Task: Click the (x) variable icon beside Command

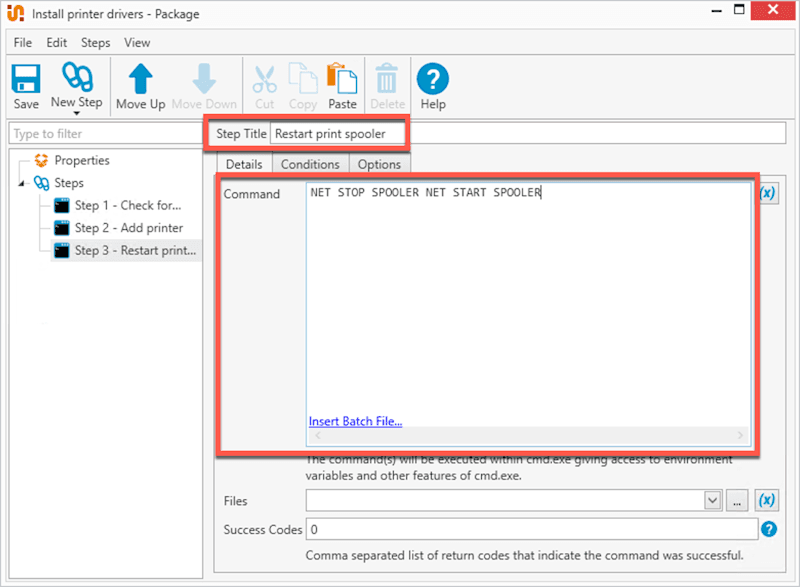Action: click(x=767, y=192)
